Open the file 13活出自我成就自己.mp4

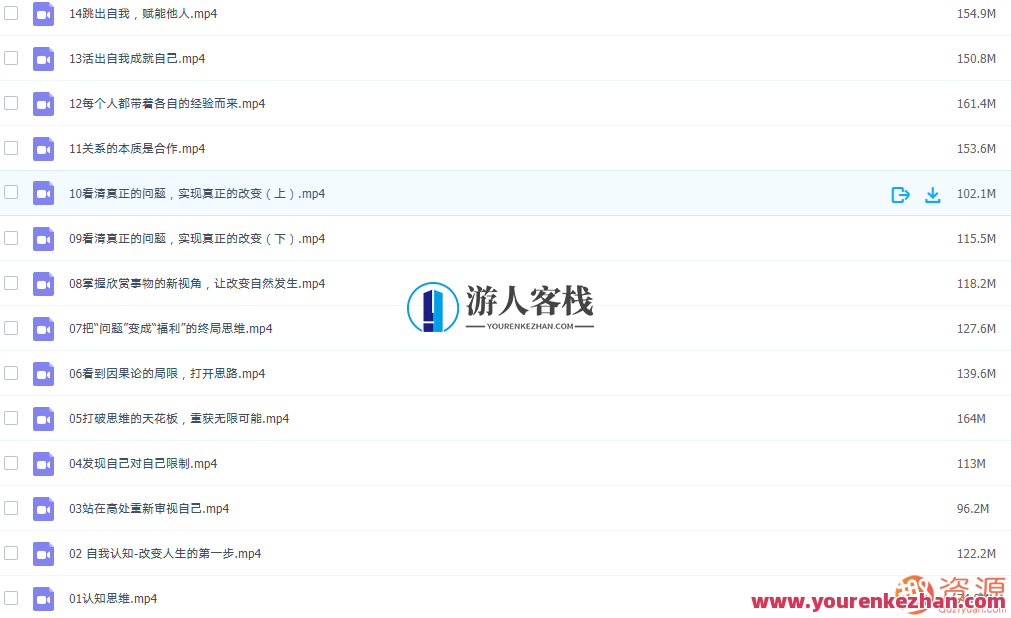pos(136,58)
